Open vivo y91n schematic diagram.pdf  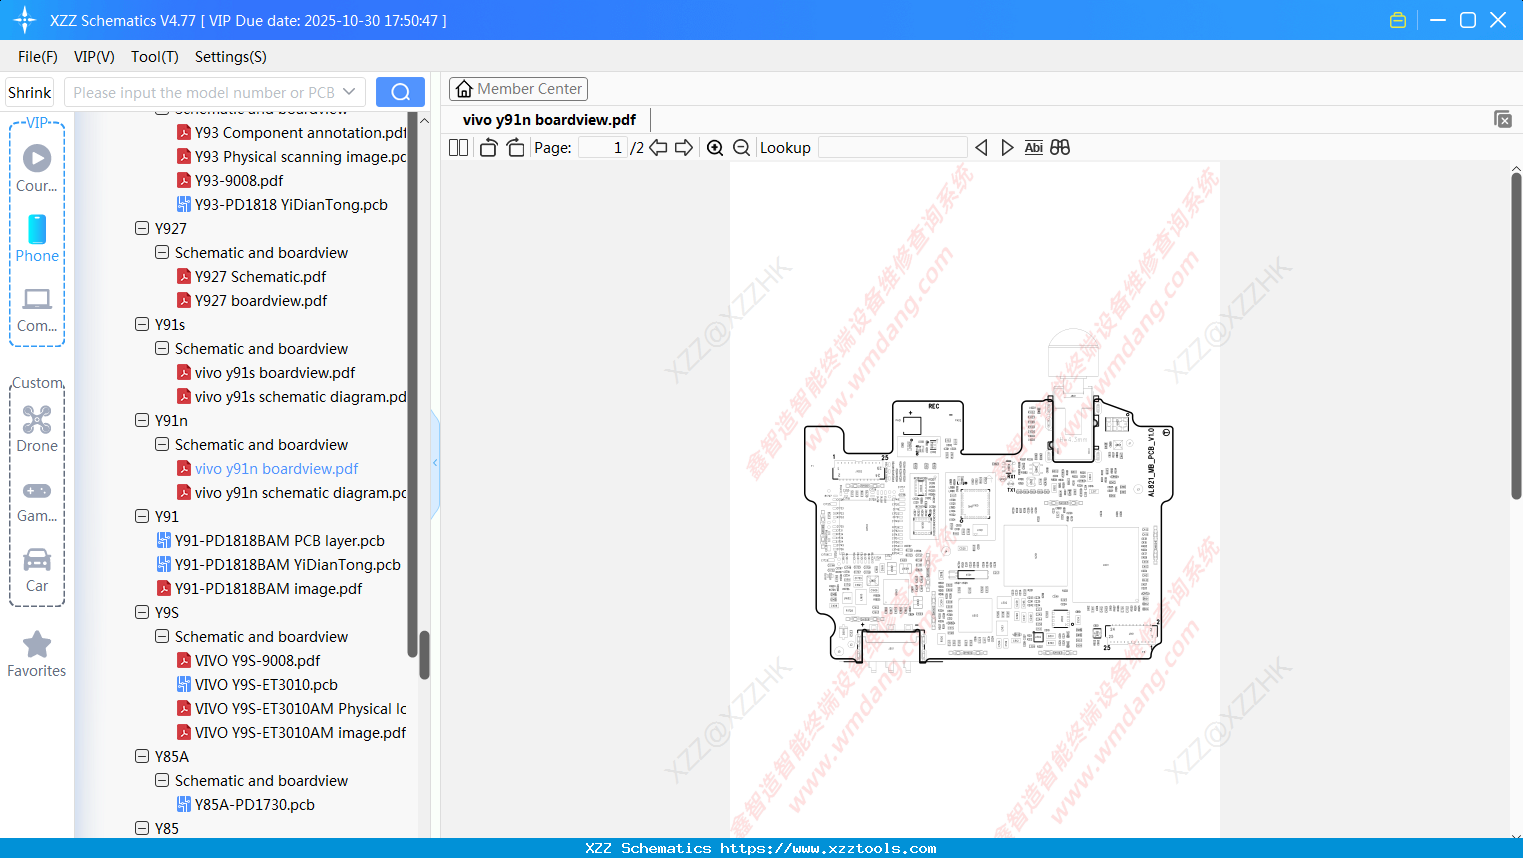point(292,492)
